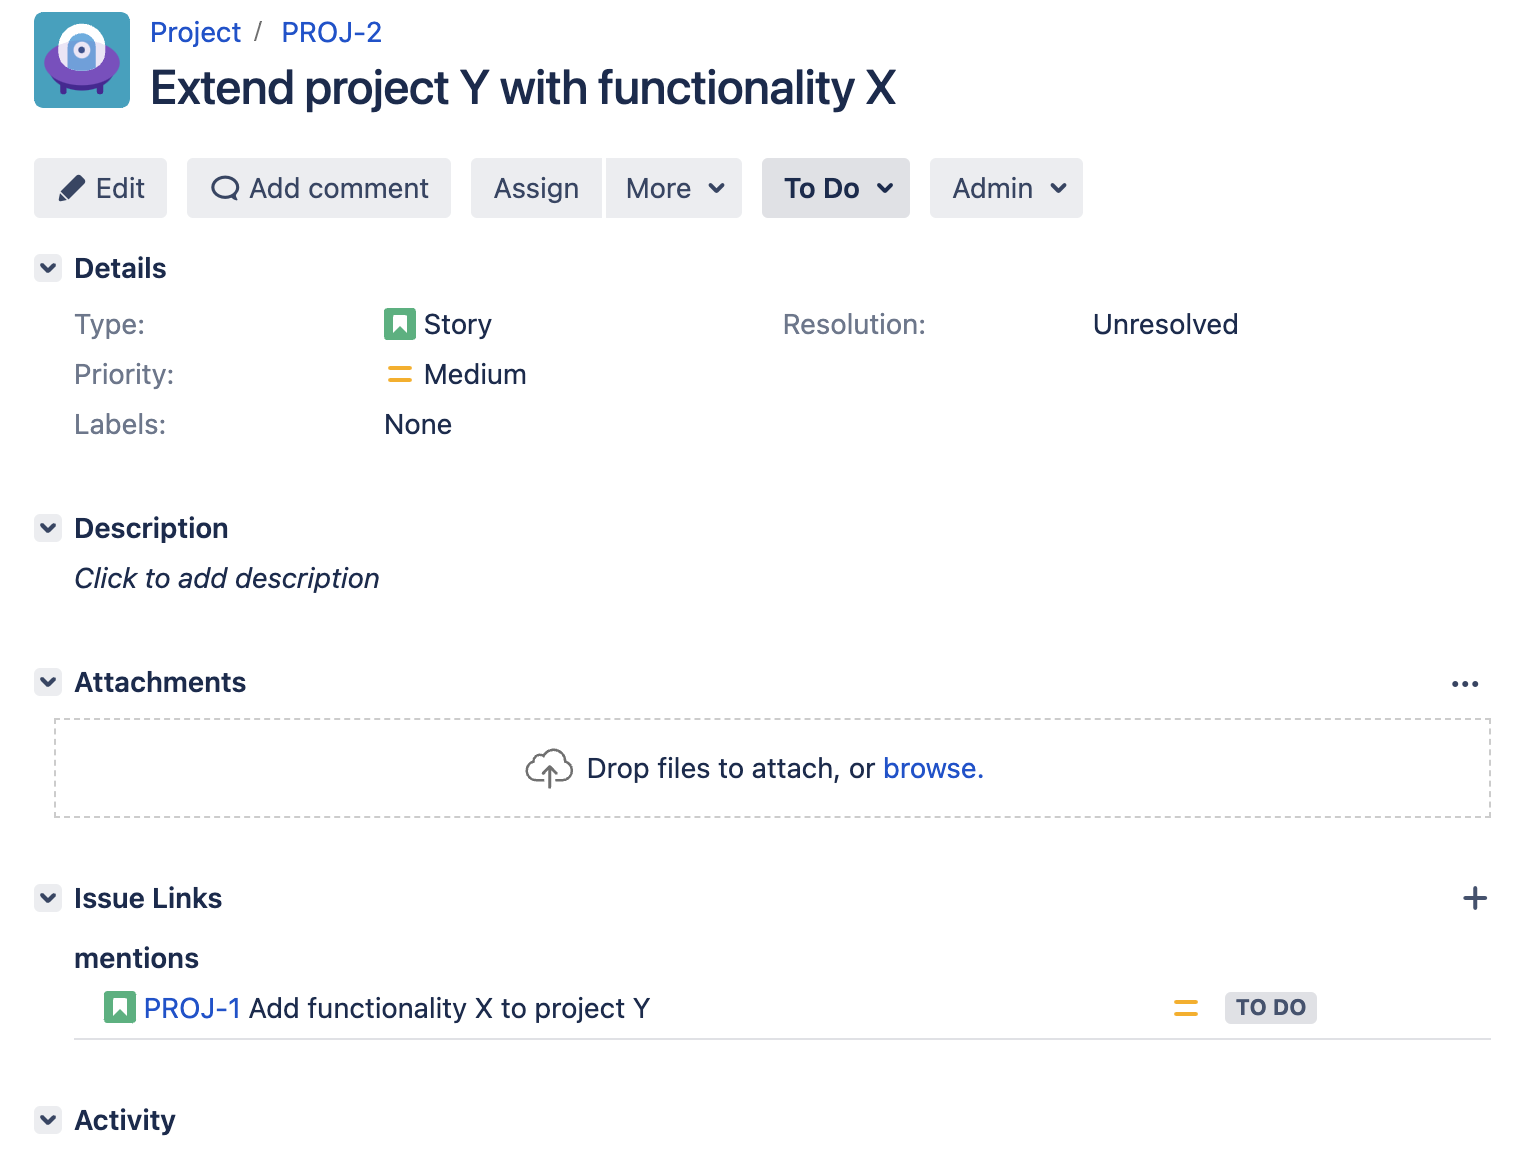Viewport: 1530px width, 1160px height.
Task: Collapse the Description section
Action: point(48,528)
